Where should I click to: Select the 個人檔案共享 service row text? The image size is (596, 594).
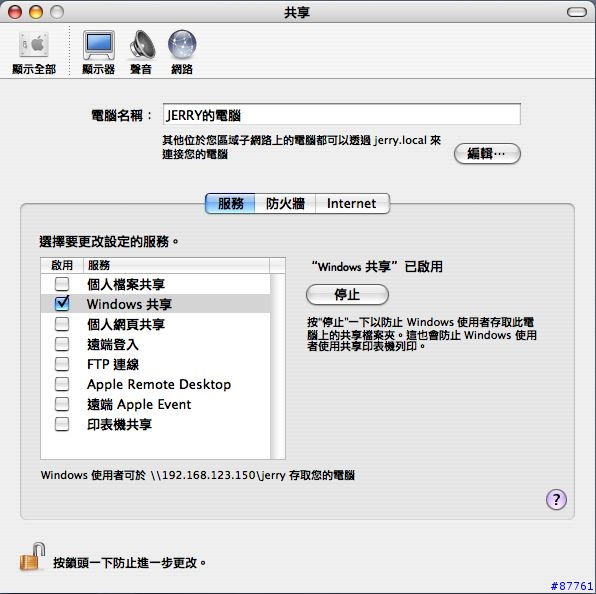(x=126, y=284)
